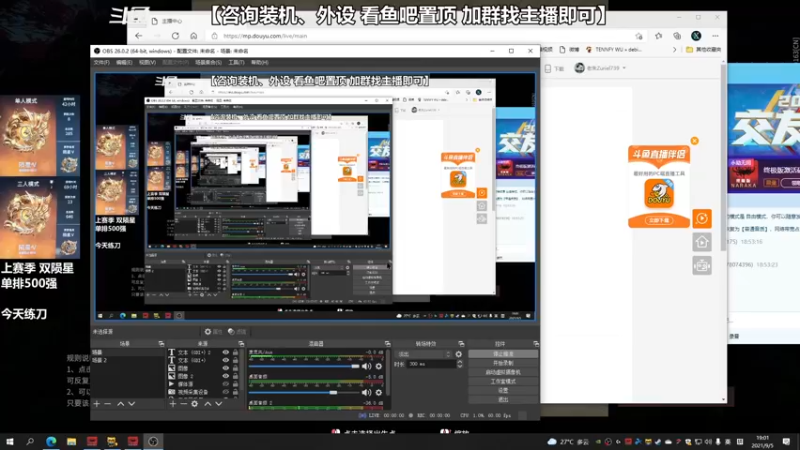Move the scene down in Scenes list
Image resolution: width=800 pixels, height=450 pixels.
(132, 404)
